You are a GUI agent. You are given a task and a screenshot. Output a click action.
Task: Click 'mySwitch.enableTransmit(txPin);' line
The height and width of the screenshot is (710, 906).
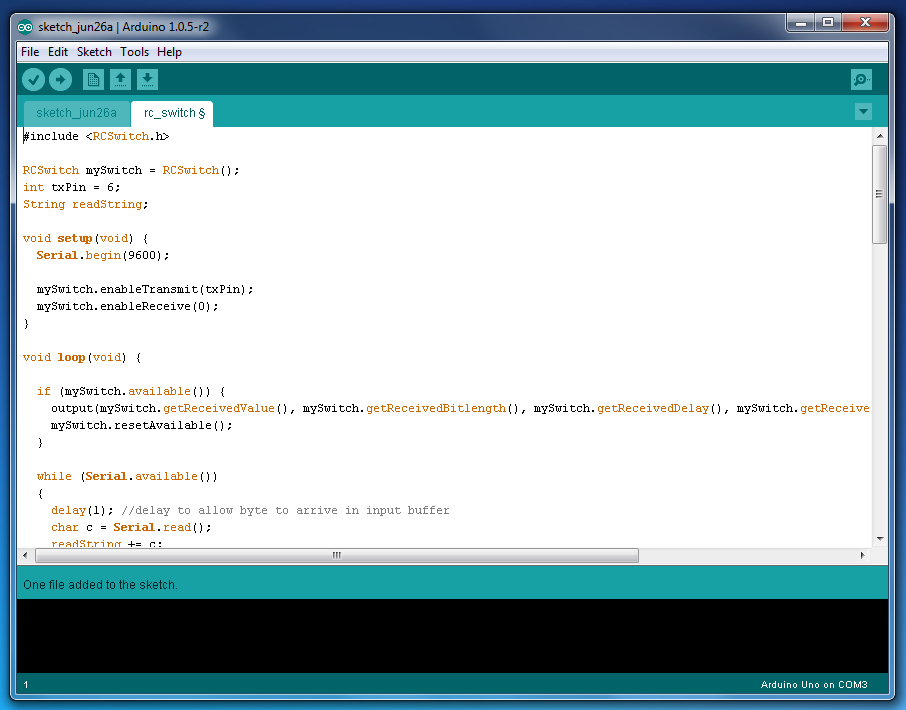[145, 289]
